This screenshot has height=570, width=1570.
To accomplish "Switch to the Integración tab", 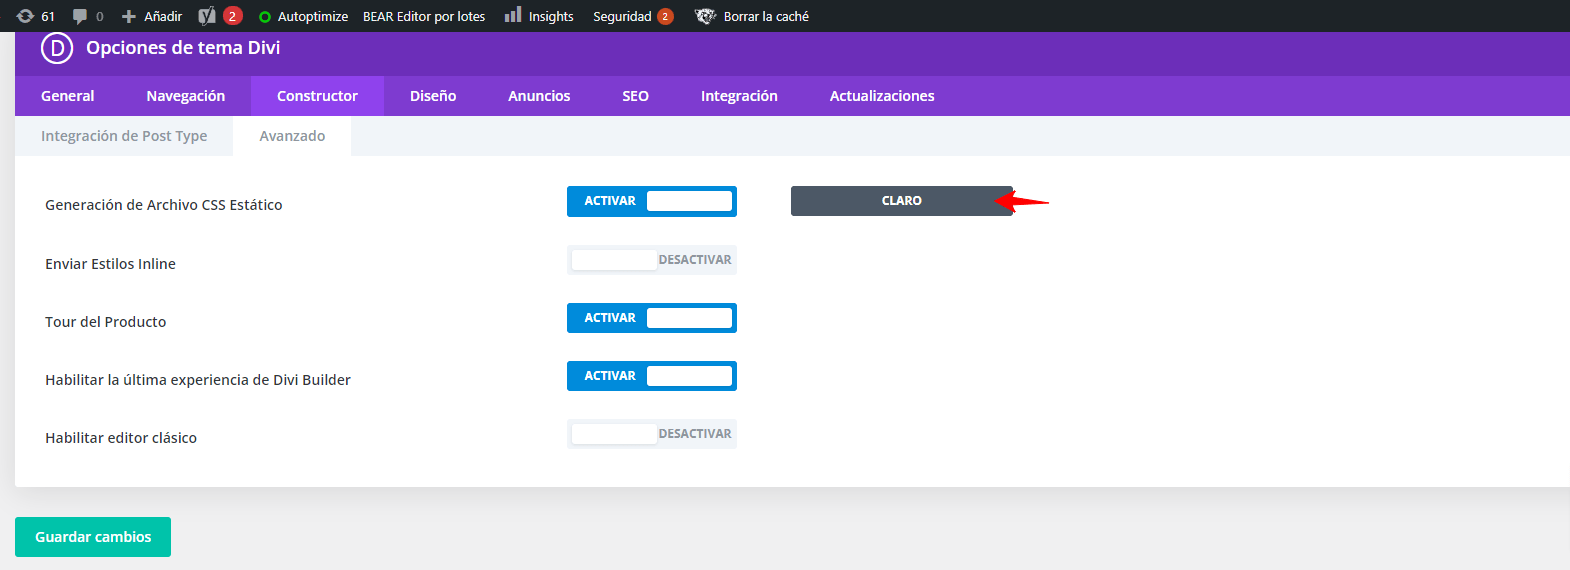I will click(739, 96).
